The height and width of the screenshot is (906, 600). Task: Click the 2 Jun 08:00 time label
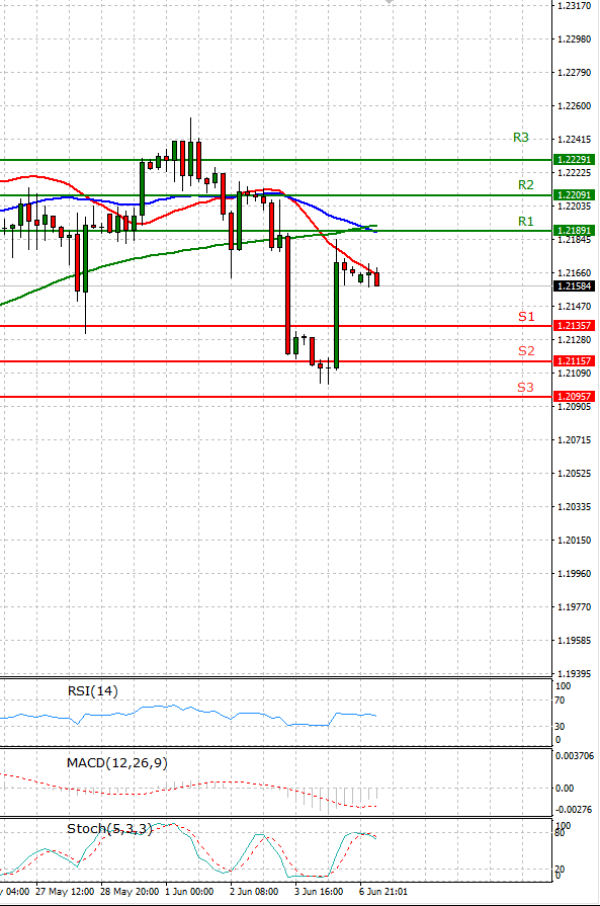tap(254, 892)
